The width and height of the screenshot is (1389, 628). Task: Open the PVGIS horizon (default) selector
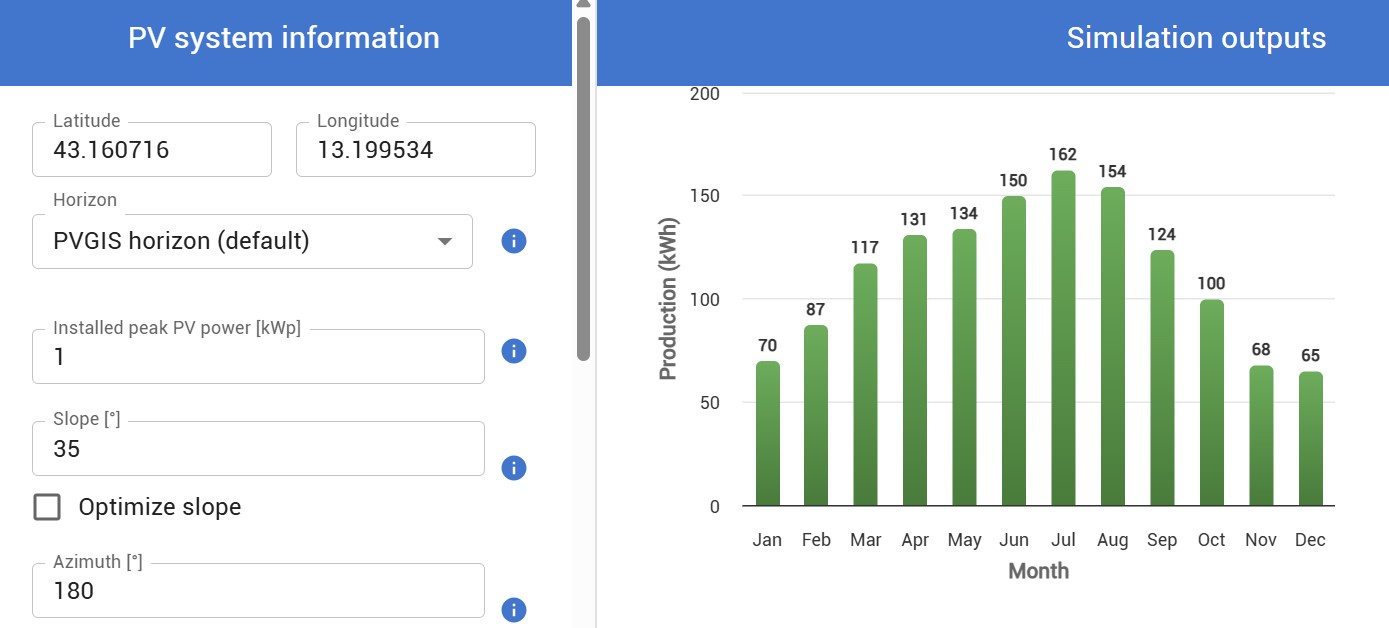[x=252, y=241]
